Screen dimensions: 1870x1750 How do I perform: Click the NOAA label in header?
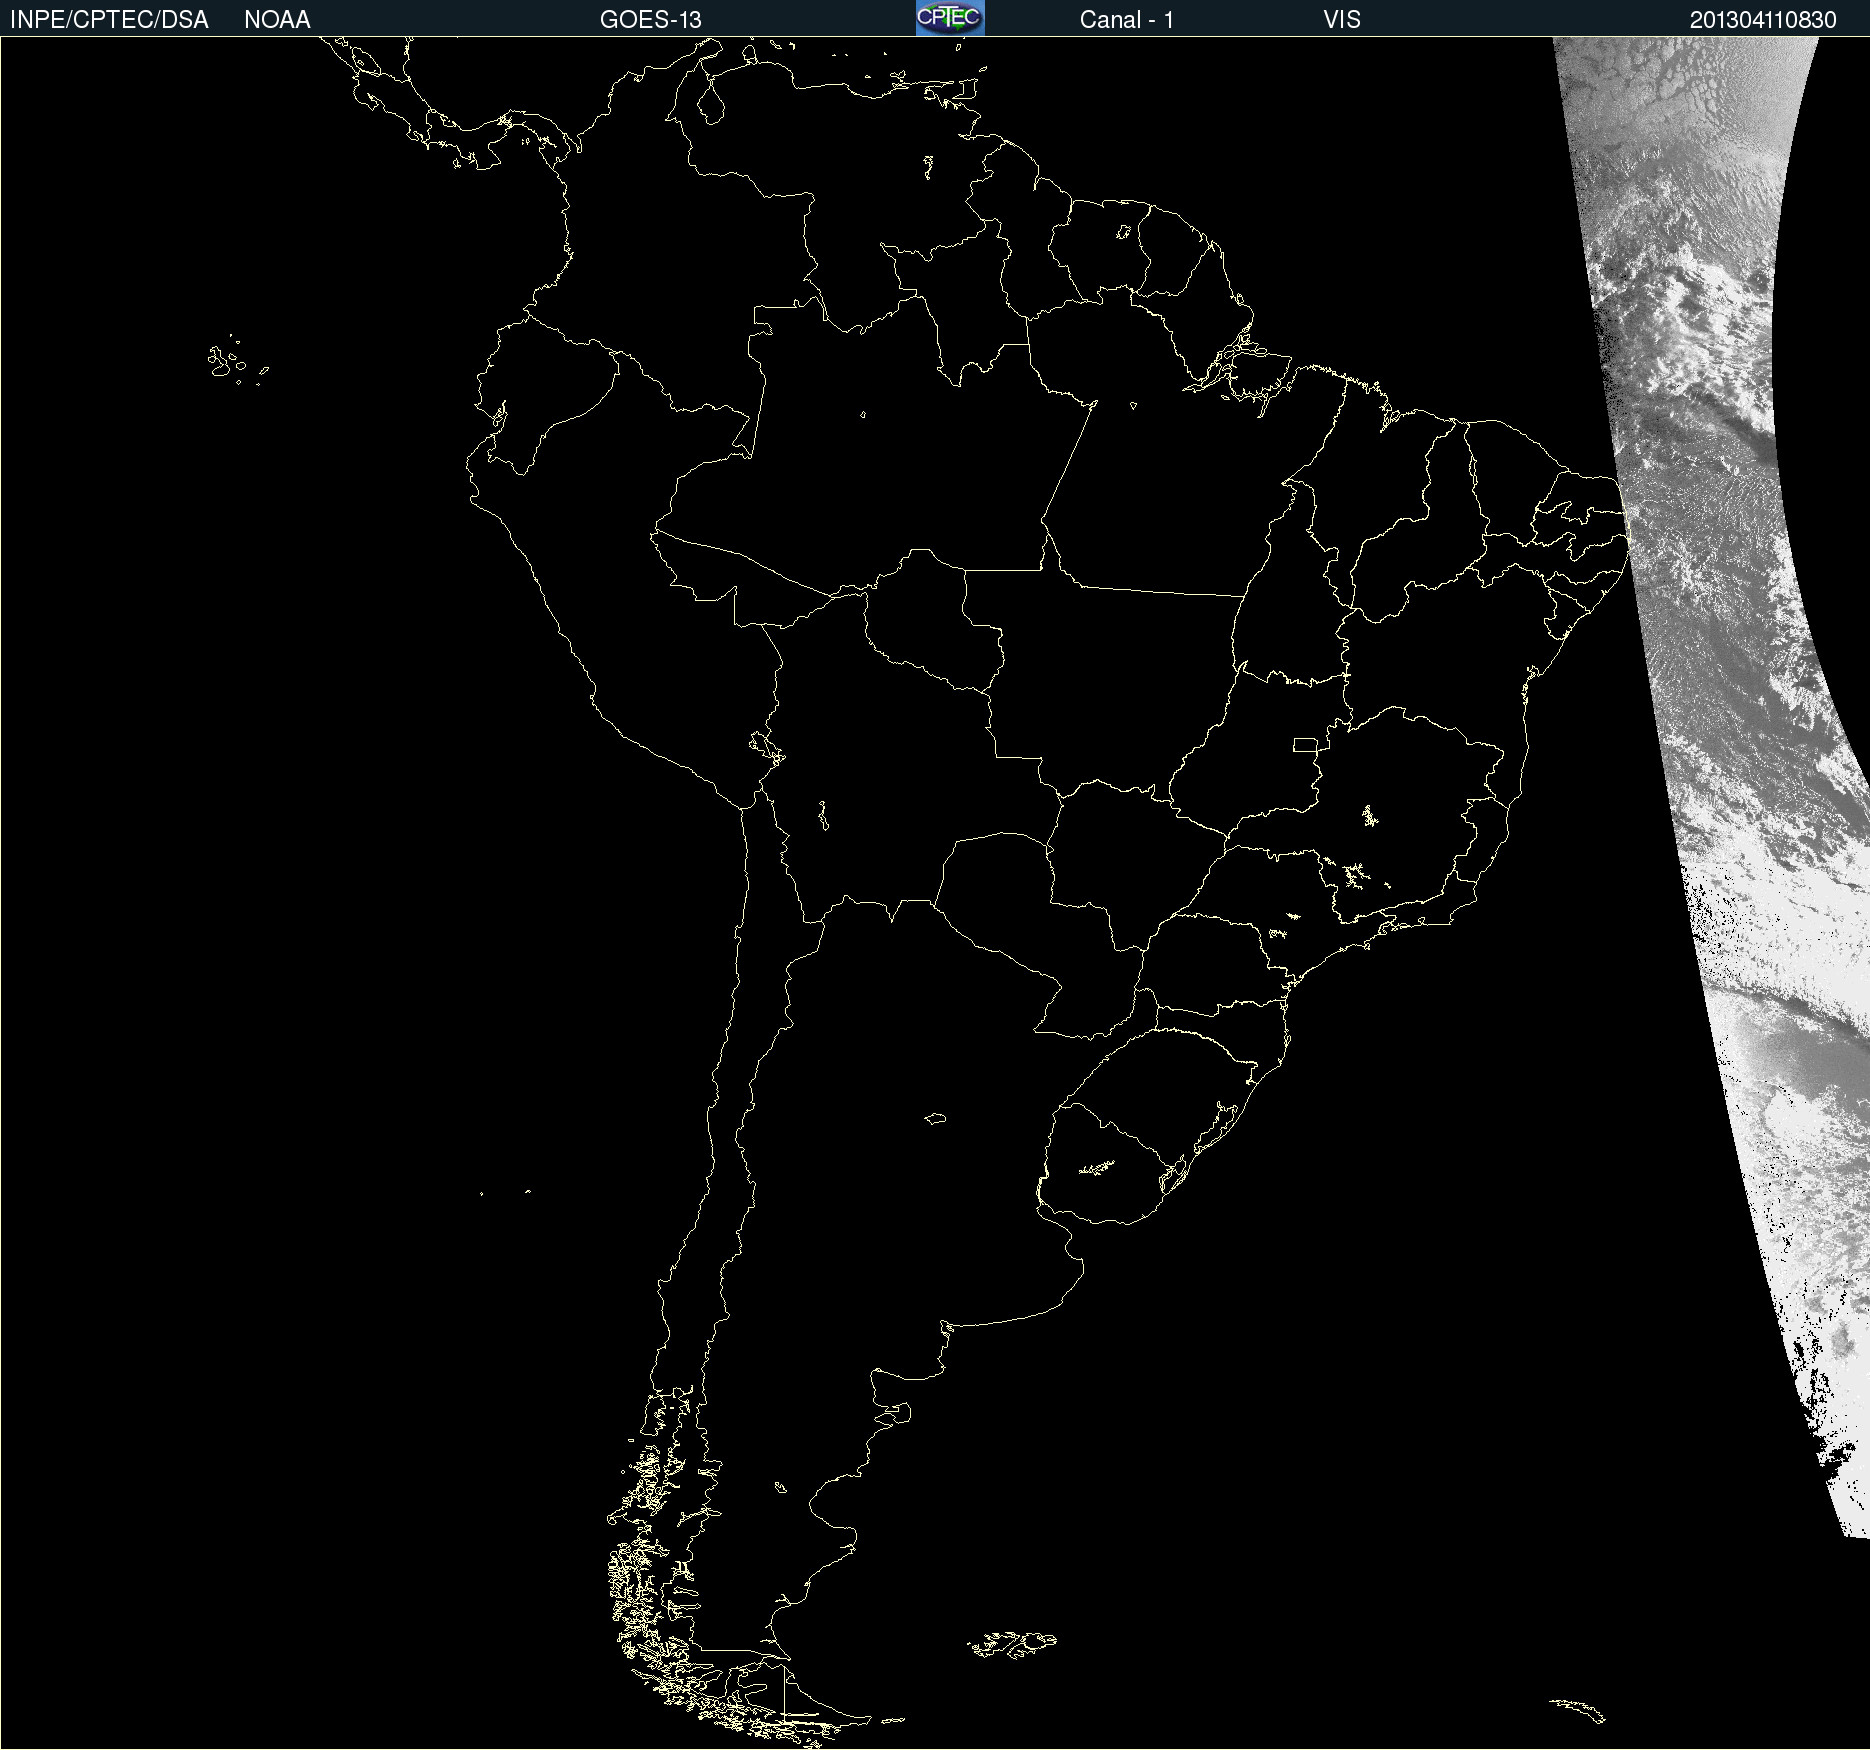click(x=277, y=20)
